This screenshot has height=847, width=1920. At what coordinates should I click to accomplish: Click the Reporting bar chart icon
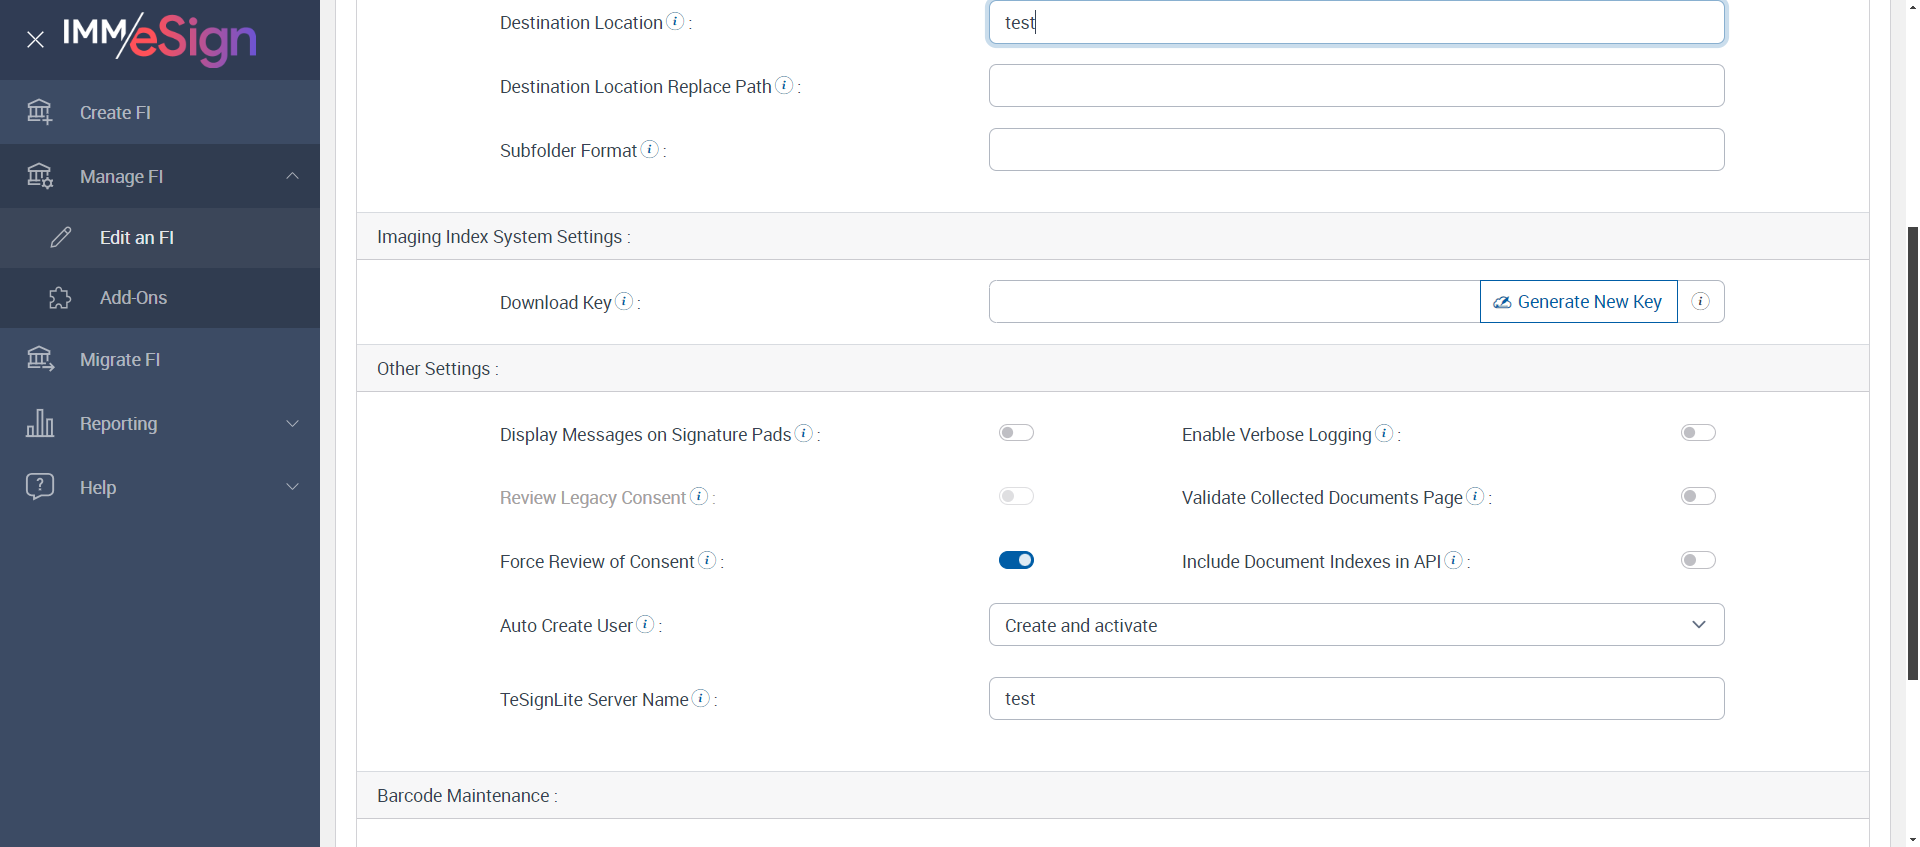pos(40,423)
